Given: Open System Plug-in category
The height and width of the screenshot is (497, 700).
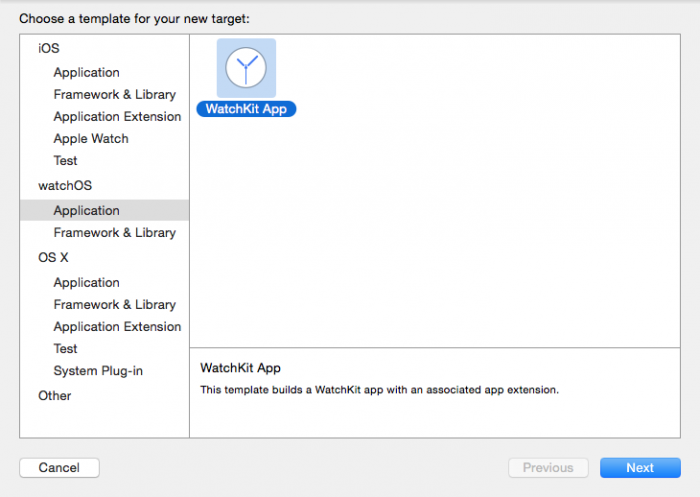Looking at the screenshot, I should coord(98,371).
